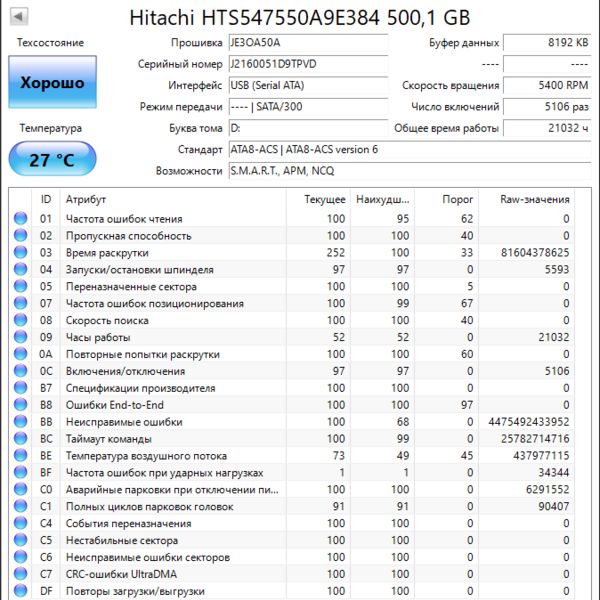The height and width of the screenshot is (600, 600).
Task: Go to previous disk with back arrow
Action: tap(18, 16)
